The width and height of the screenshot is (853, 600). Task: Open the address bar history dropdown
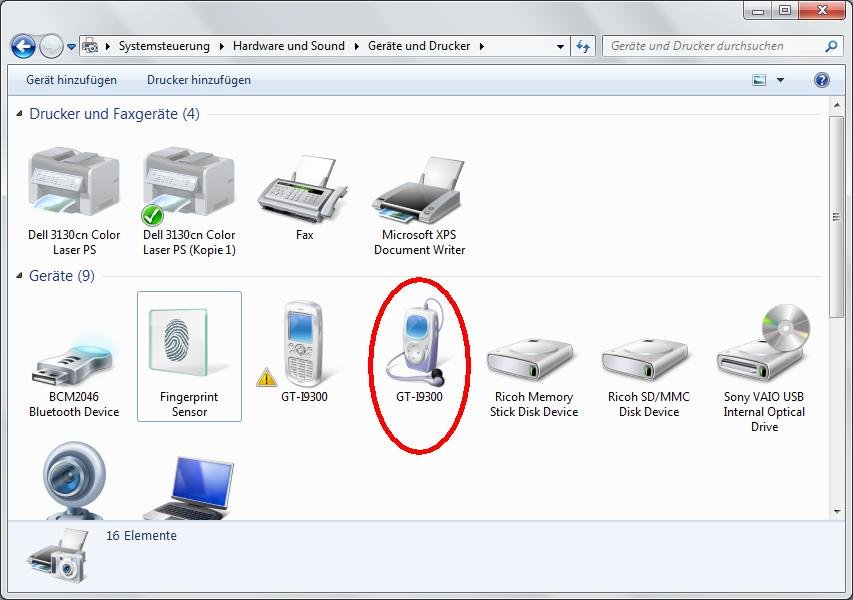(560, 46)
